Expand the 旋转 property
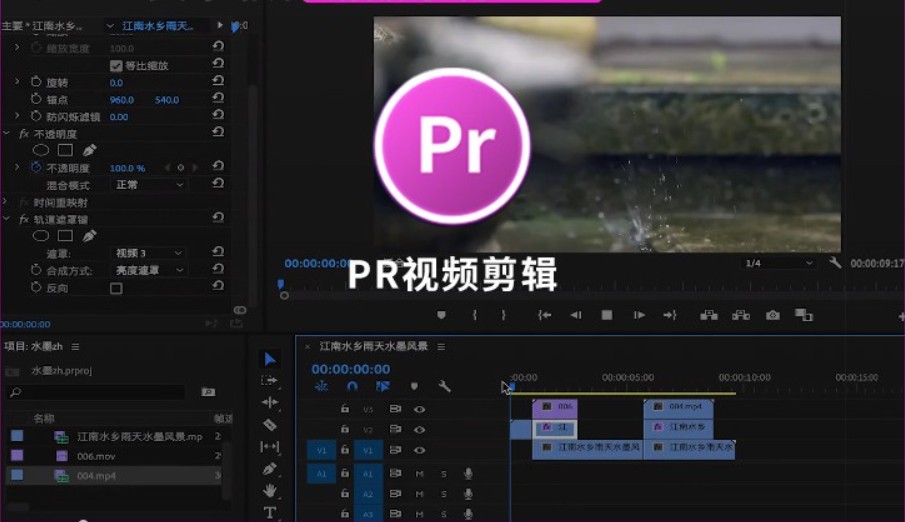Screen dimensions: 905x522 point(17,82)
